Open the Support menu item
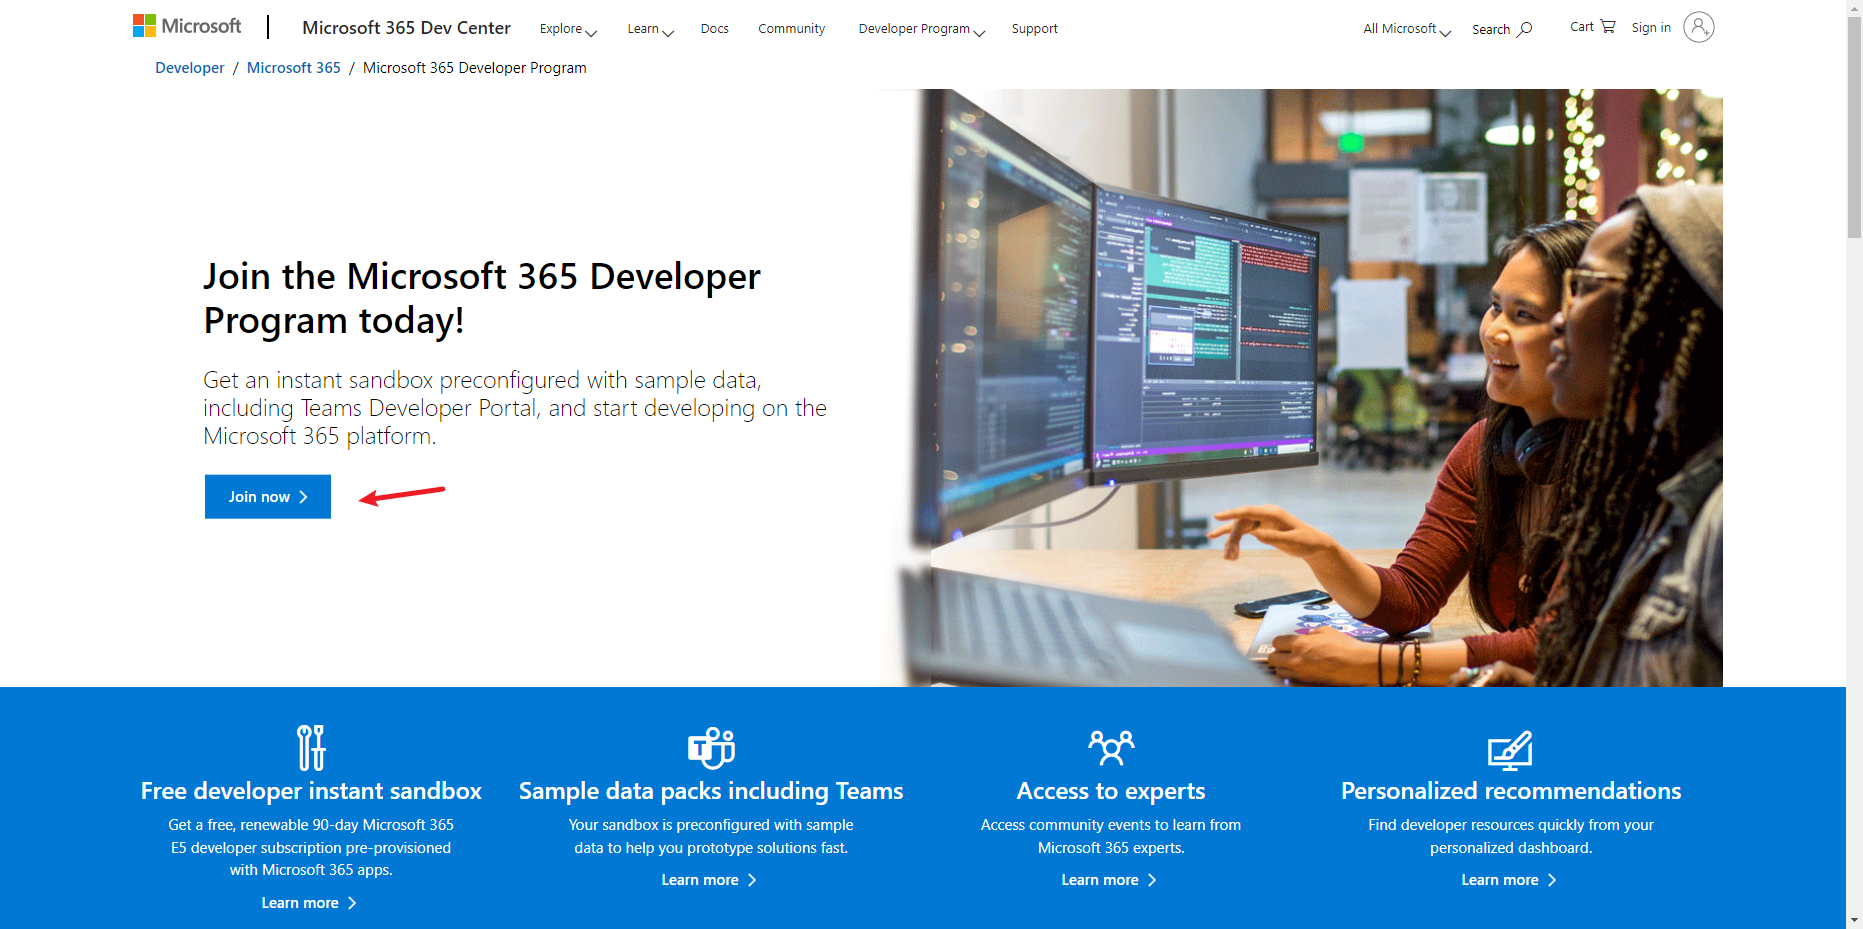1863x929 pixels. (1034, 29)
